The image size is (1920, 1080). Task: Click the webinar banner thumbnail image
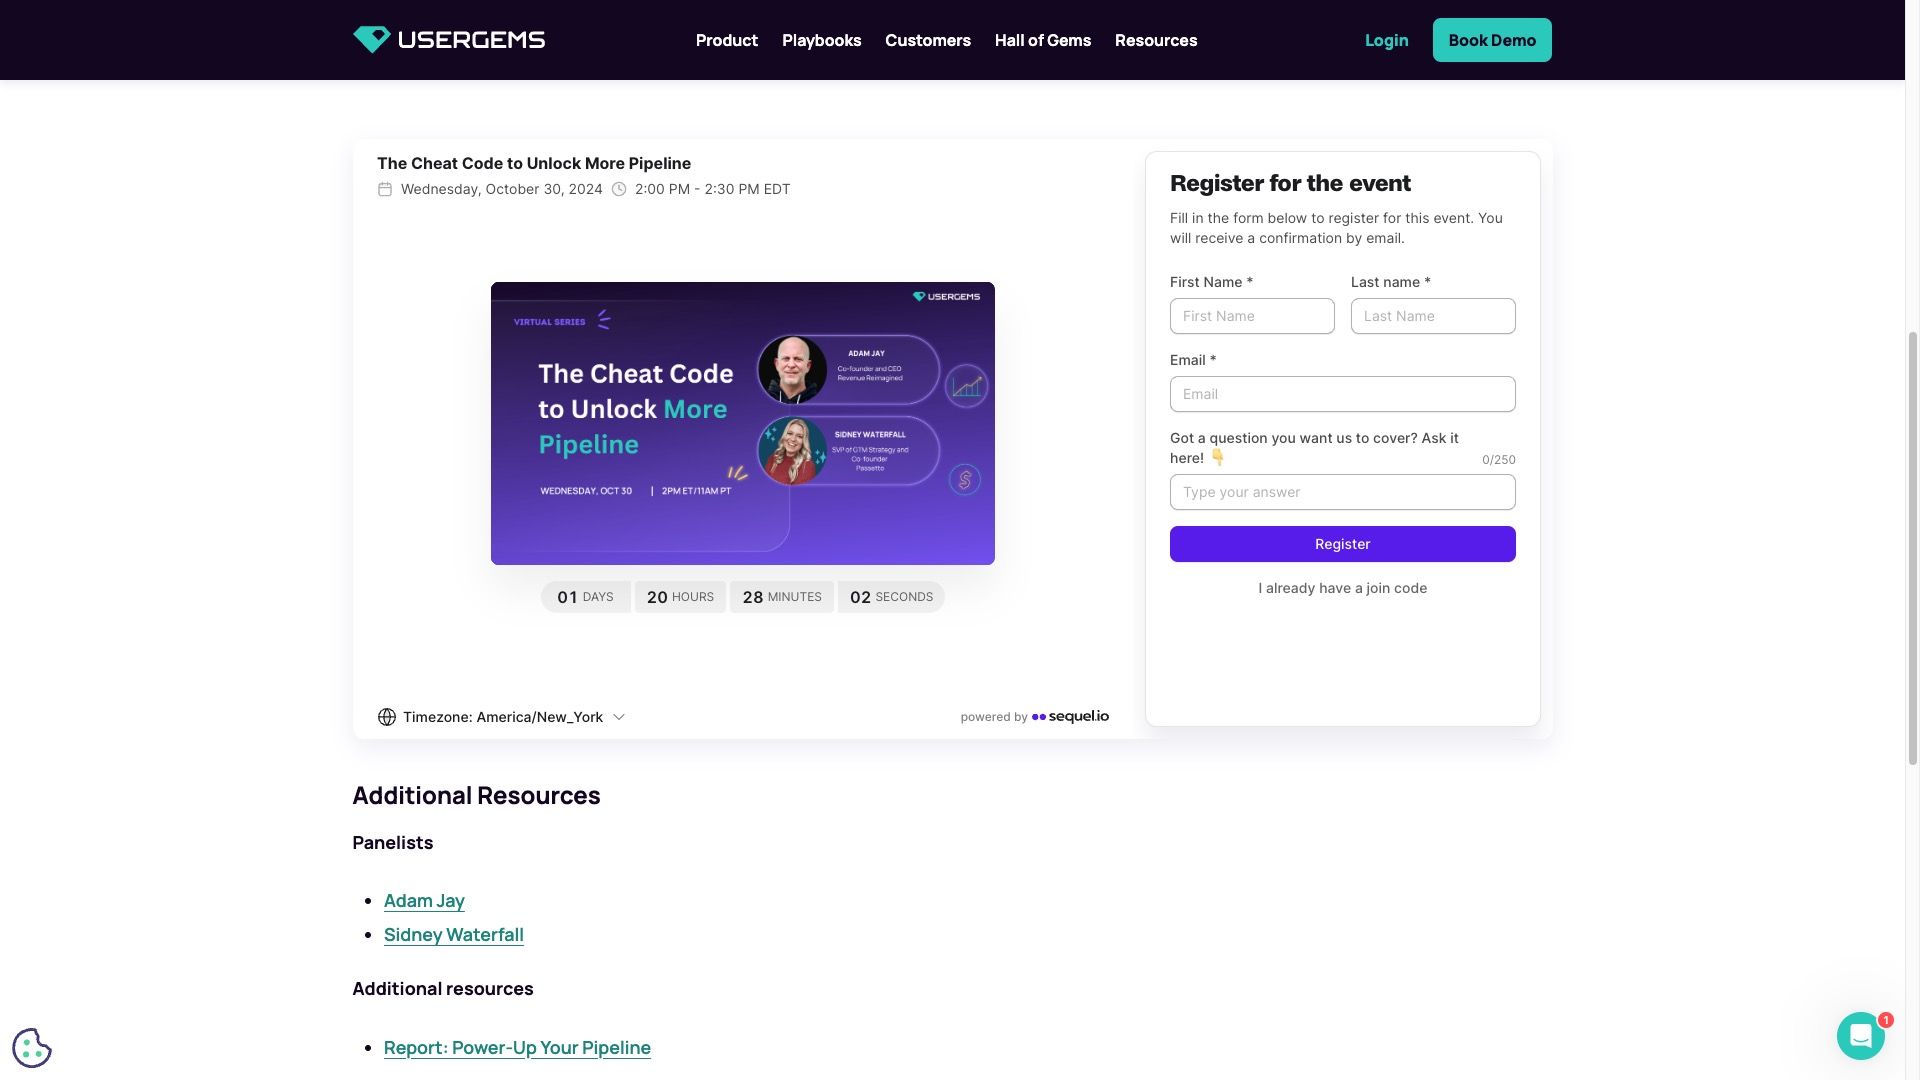click(x=743, y=423)
